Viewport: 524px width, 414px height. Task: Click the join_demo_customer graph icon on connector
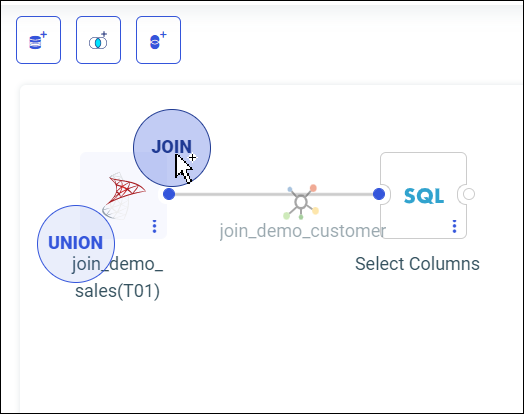tap(301, 202)
